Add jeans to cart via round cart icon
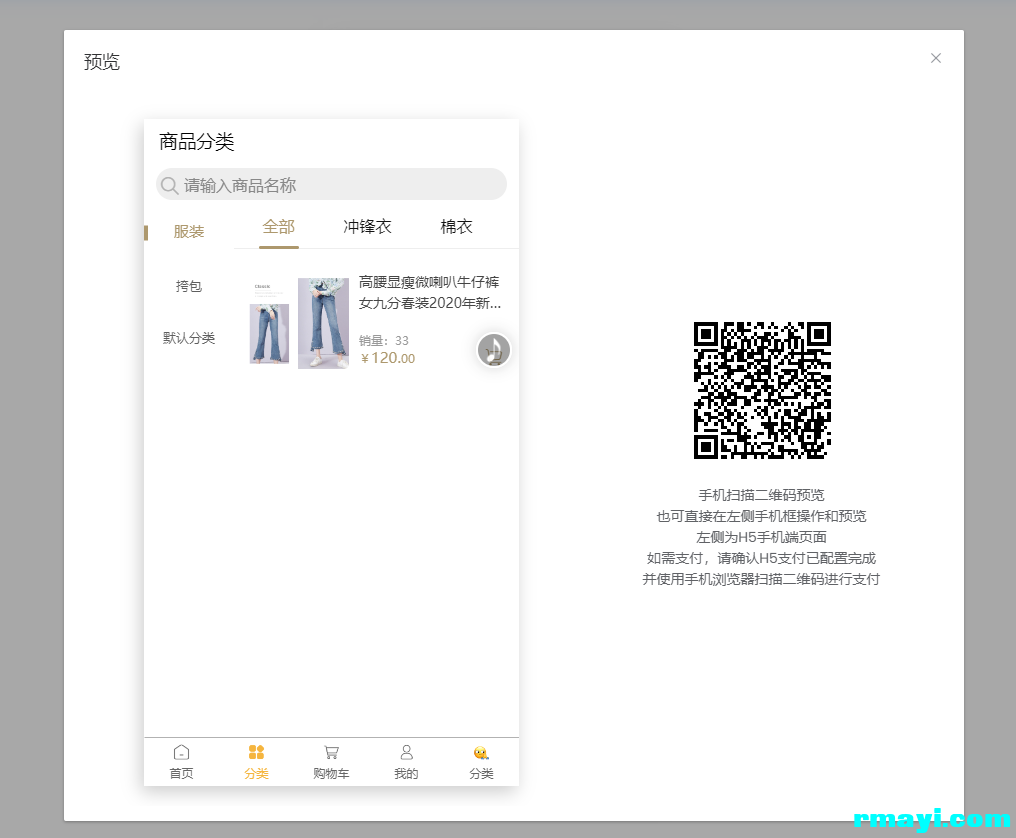 [494, 351]
